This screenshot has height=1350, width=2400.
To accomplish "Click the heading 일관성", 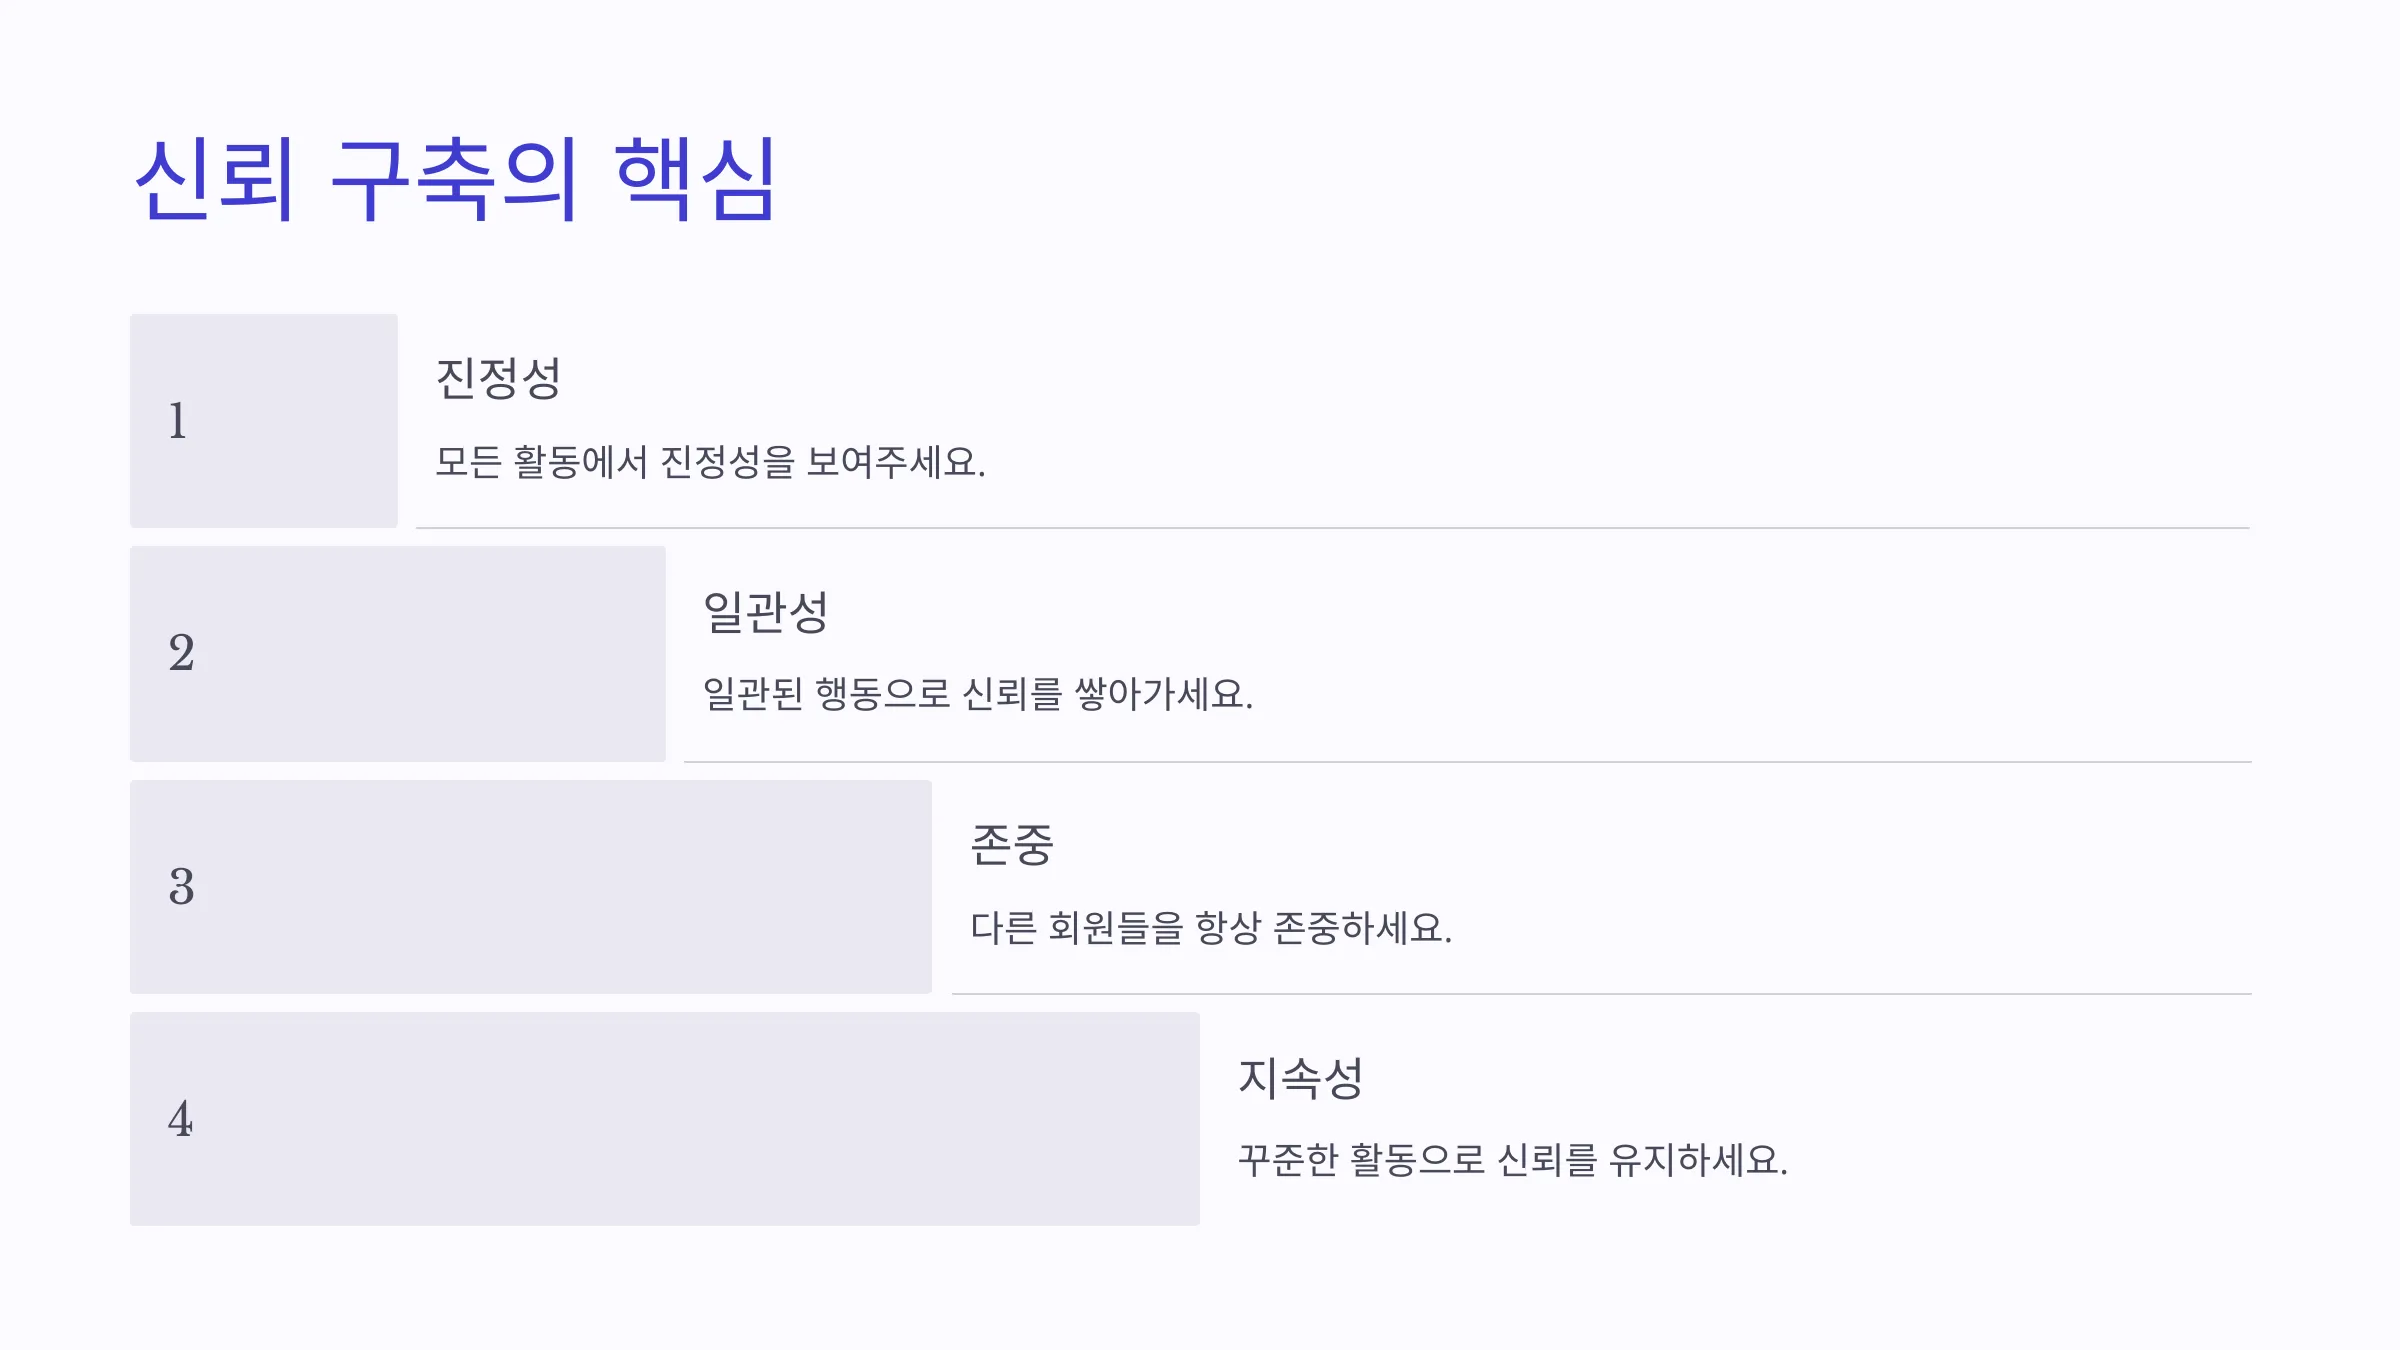I will point(766,612).
